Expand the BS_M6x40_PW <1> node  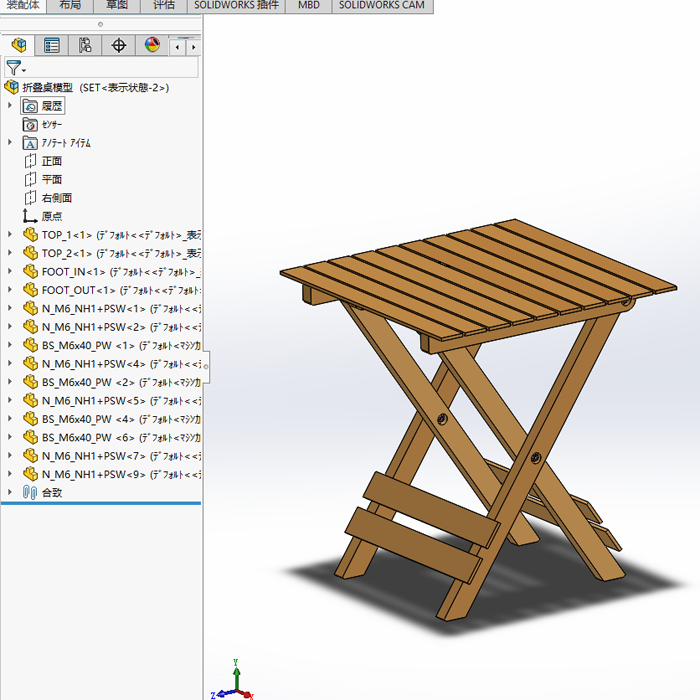[10, 345]
